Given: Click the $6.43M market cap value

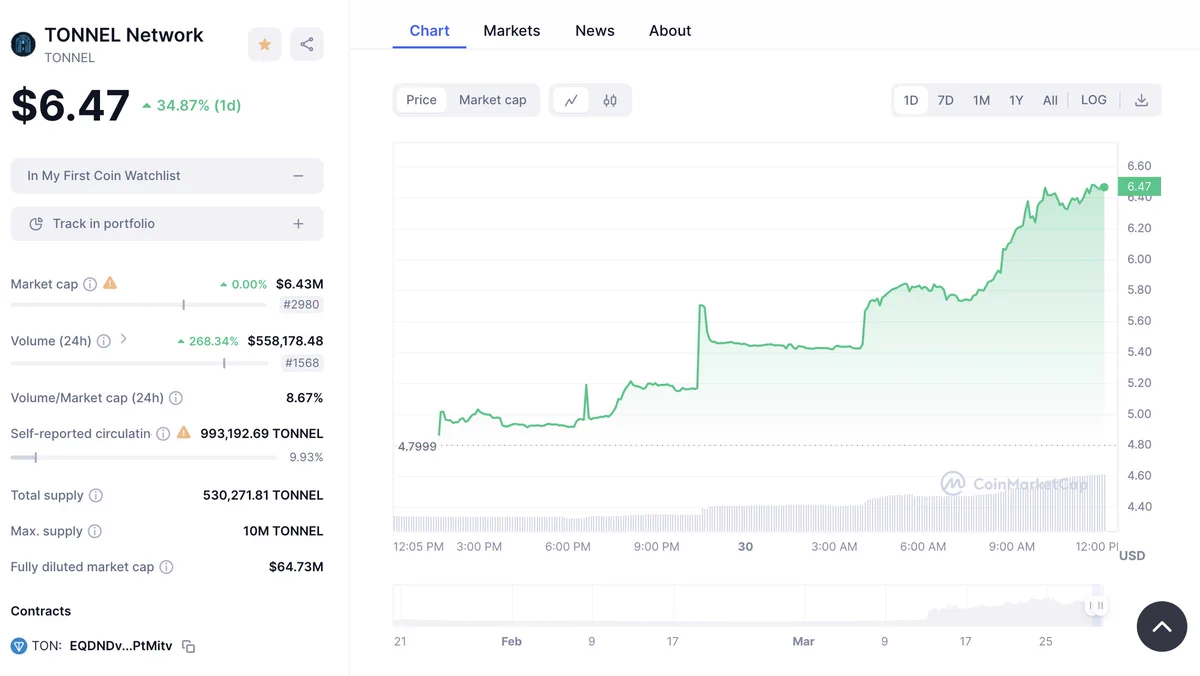Looking at the screenshot, I should click(x=299, y=284).
